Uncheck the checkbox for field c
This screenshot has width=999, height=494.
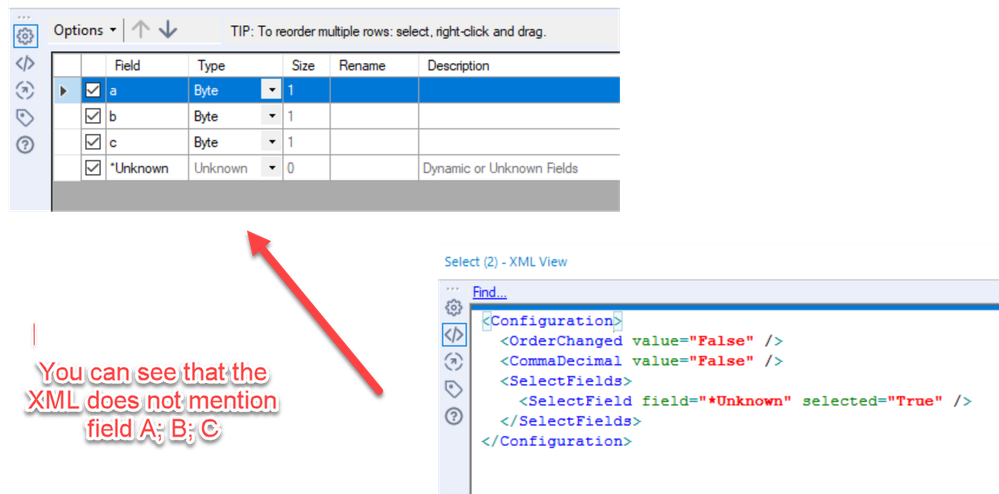(x=93, y=142)
